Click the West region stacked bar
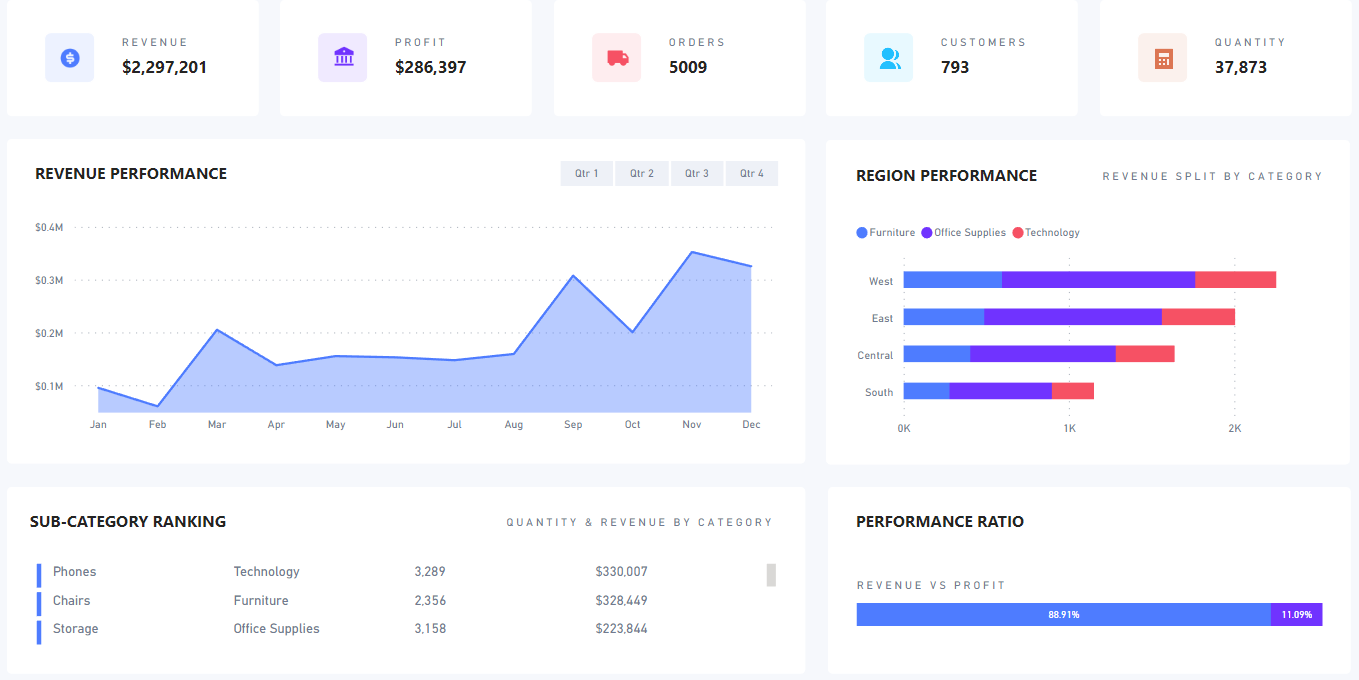 tap(1090, 279)
